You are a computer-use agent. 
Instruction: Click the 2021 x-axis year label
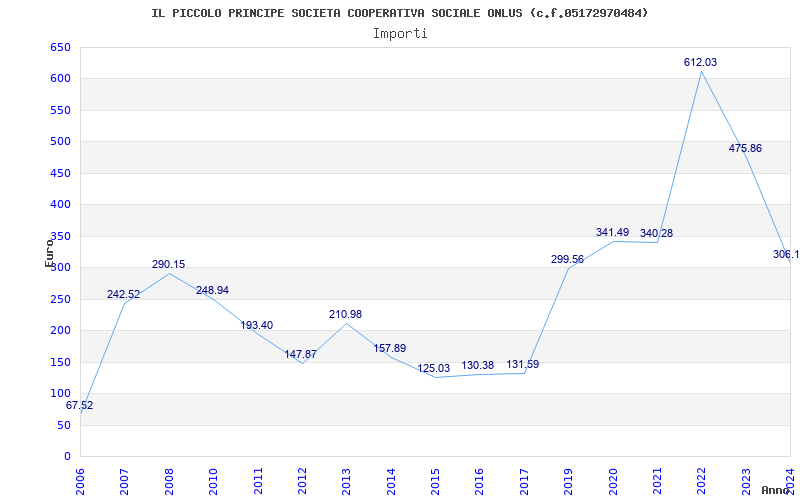657,481
